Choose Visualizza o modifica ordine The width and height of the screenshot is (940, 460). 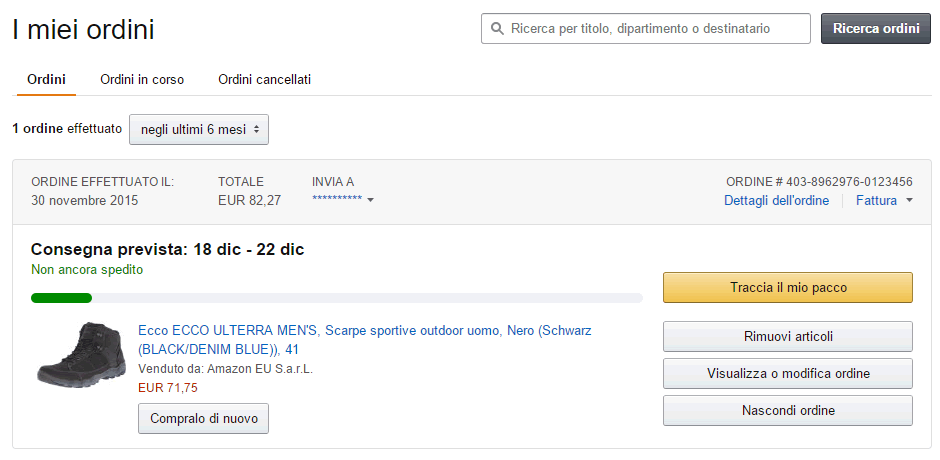(x=787, y=374)
